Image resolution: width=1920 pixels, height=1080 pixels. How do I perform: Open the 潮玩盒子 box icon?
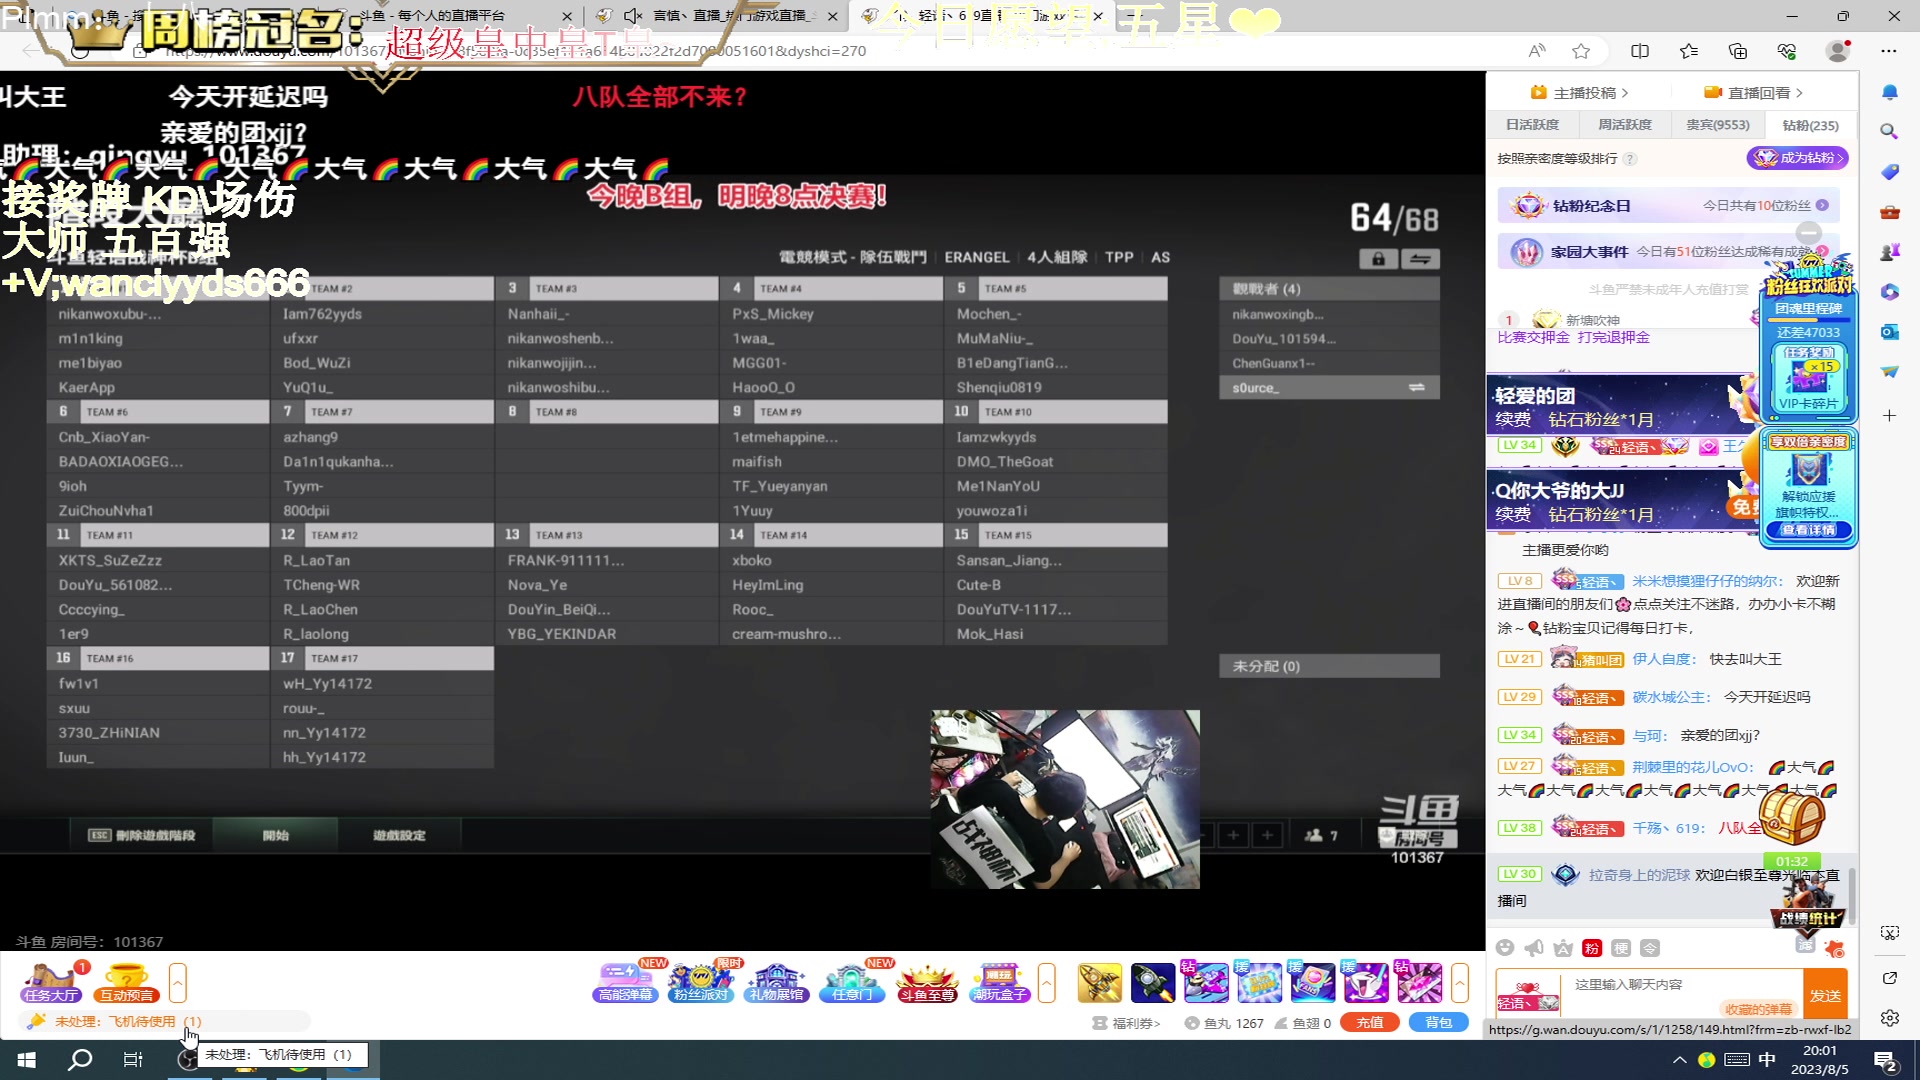point(1001,982)
